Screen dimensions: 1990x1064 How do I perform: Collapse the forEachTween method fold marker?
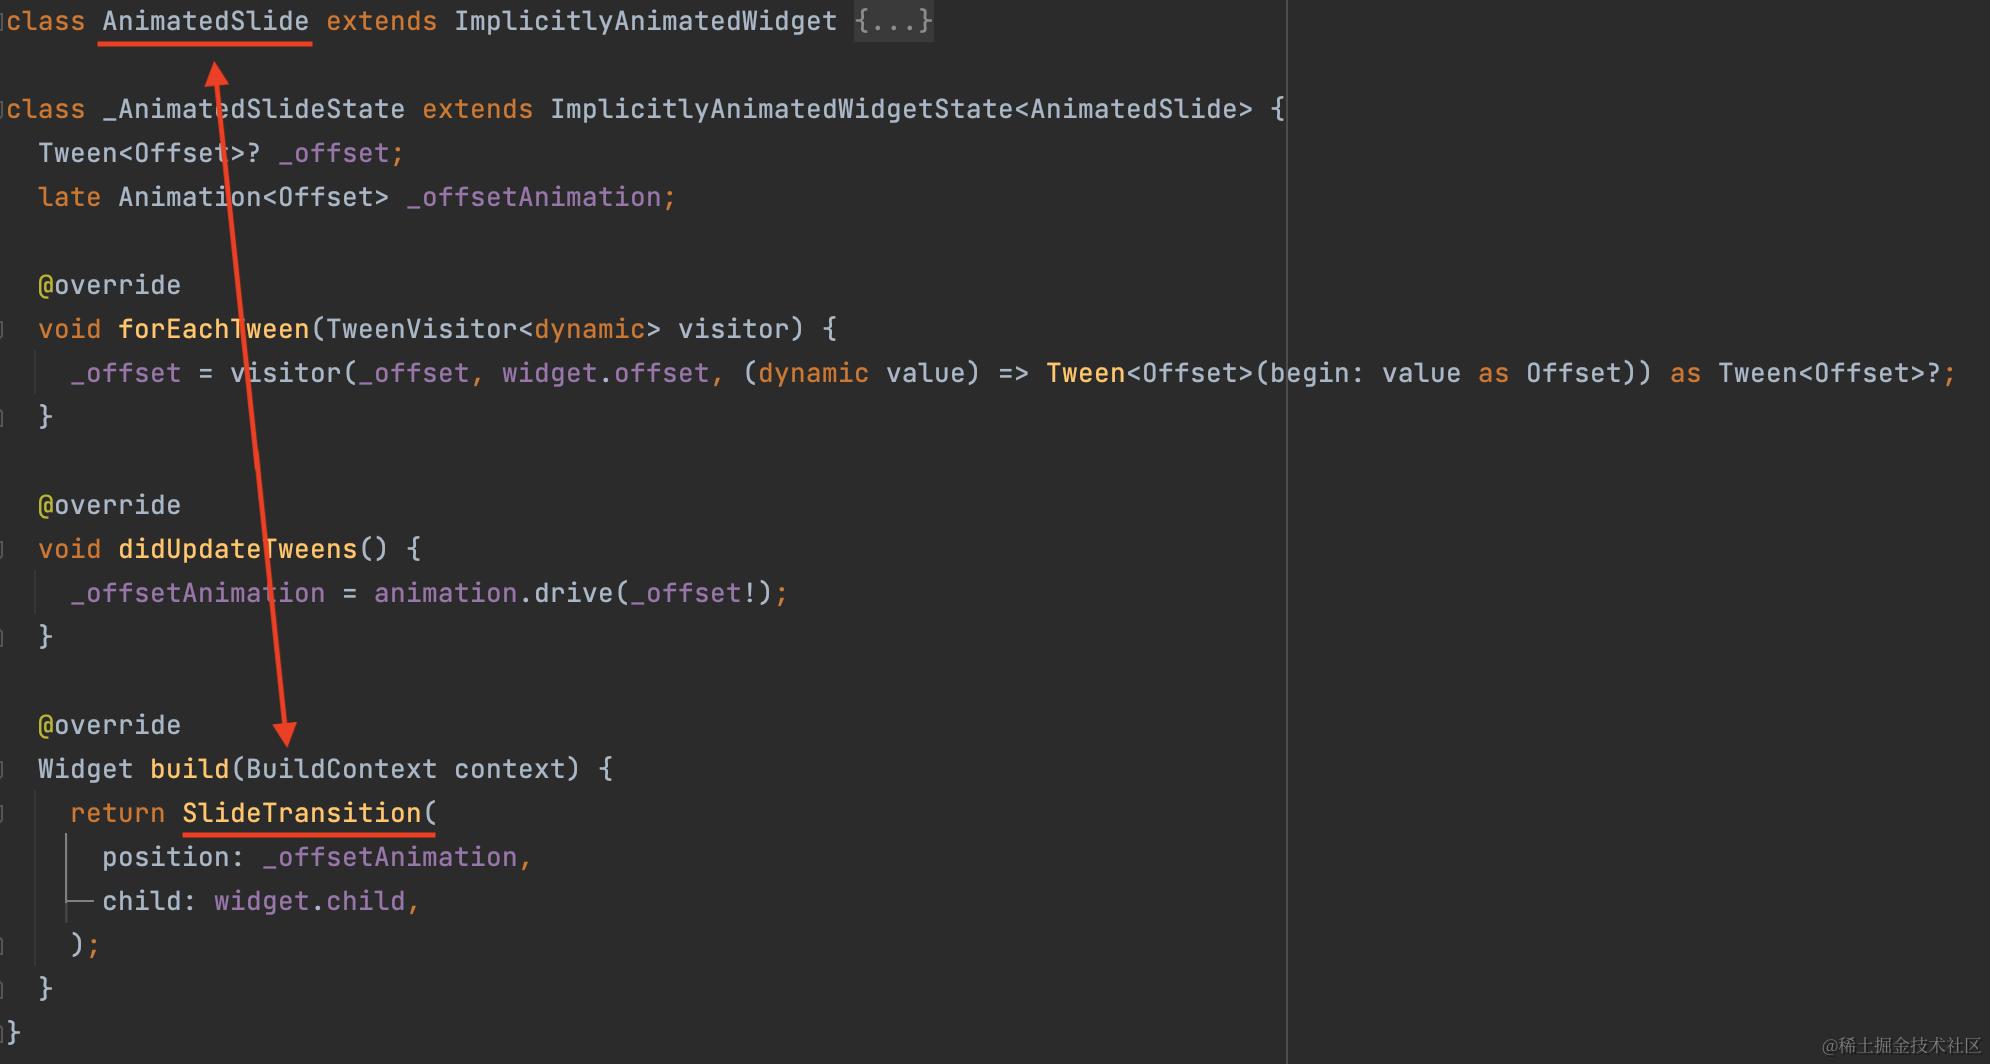(x=3, y=329)
